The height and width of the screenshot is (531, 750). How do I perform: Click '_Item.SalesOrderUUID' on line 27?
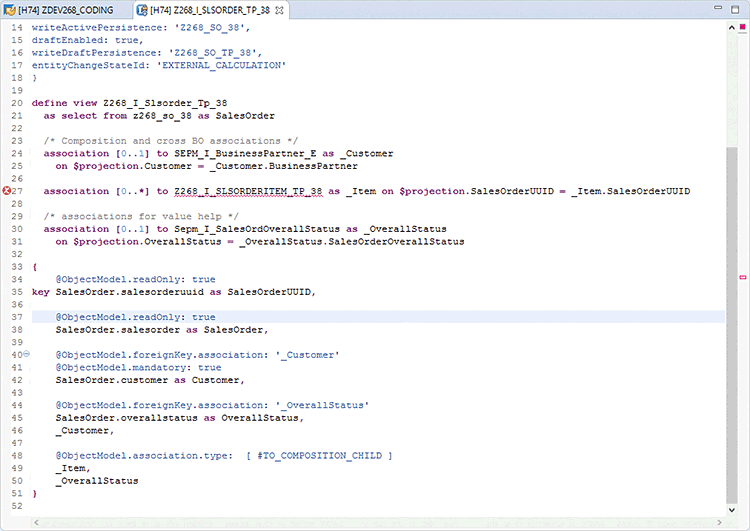631,191
